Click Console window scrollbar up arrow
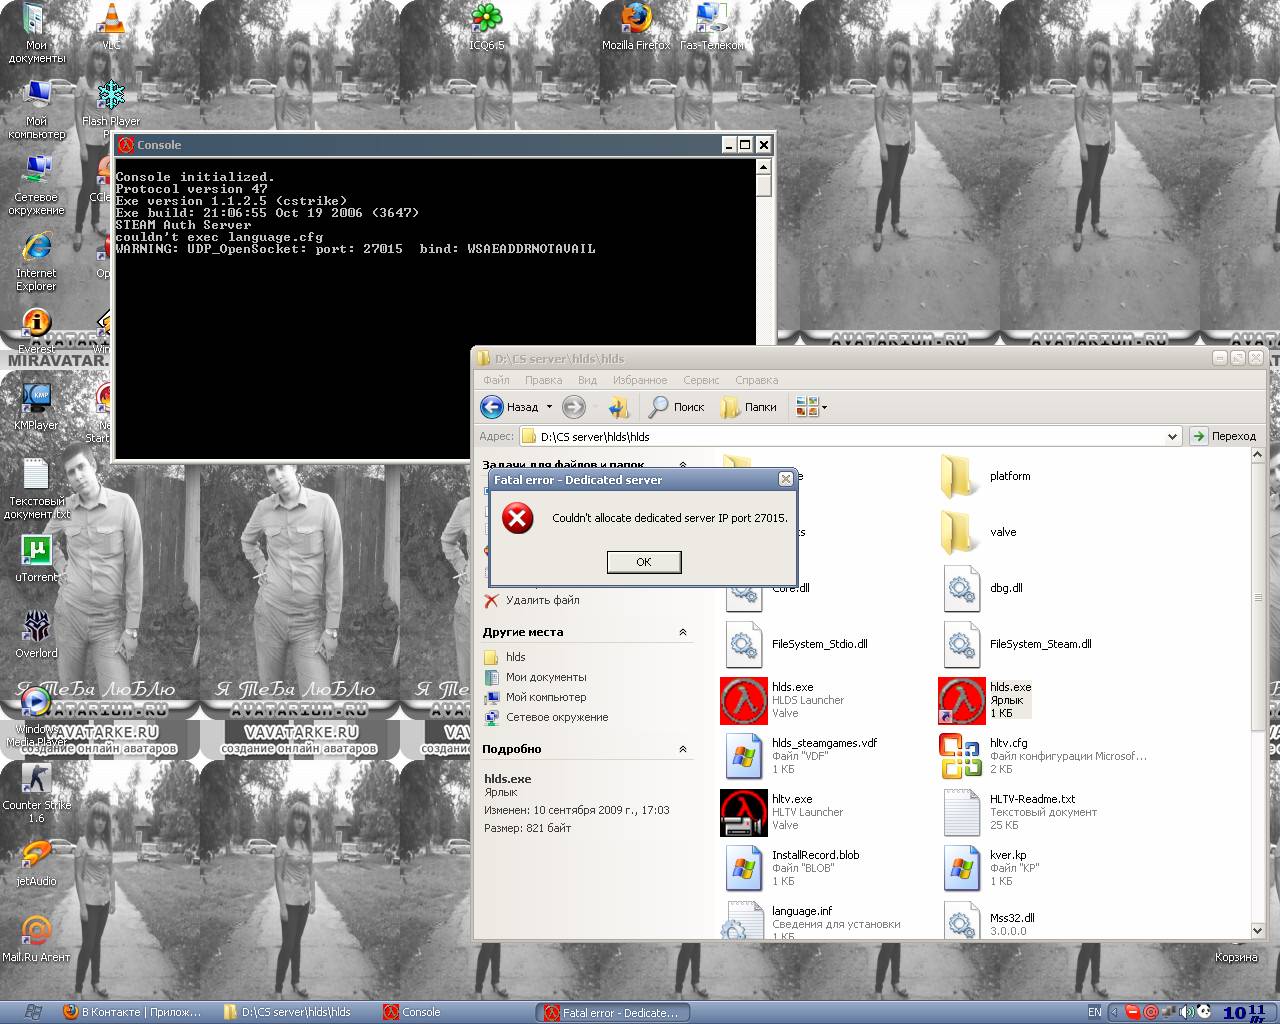This screenshot has width=1280, height=1024. (x=764, y=166)
